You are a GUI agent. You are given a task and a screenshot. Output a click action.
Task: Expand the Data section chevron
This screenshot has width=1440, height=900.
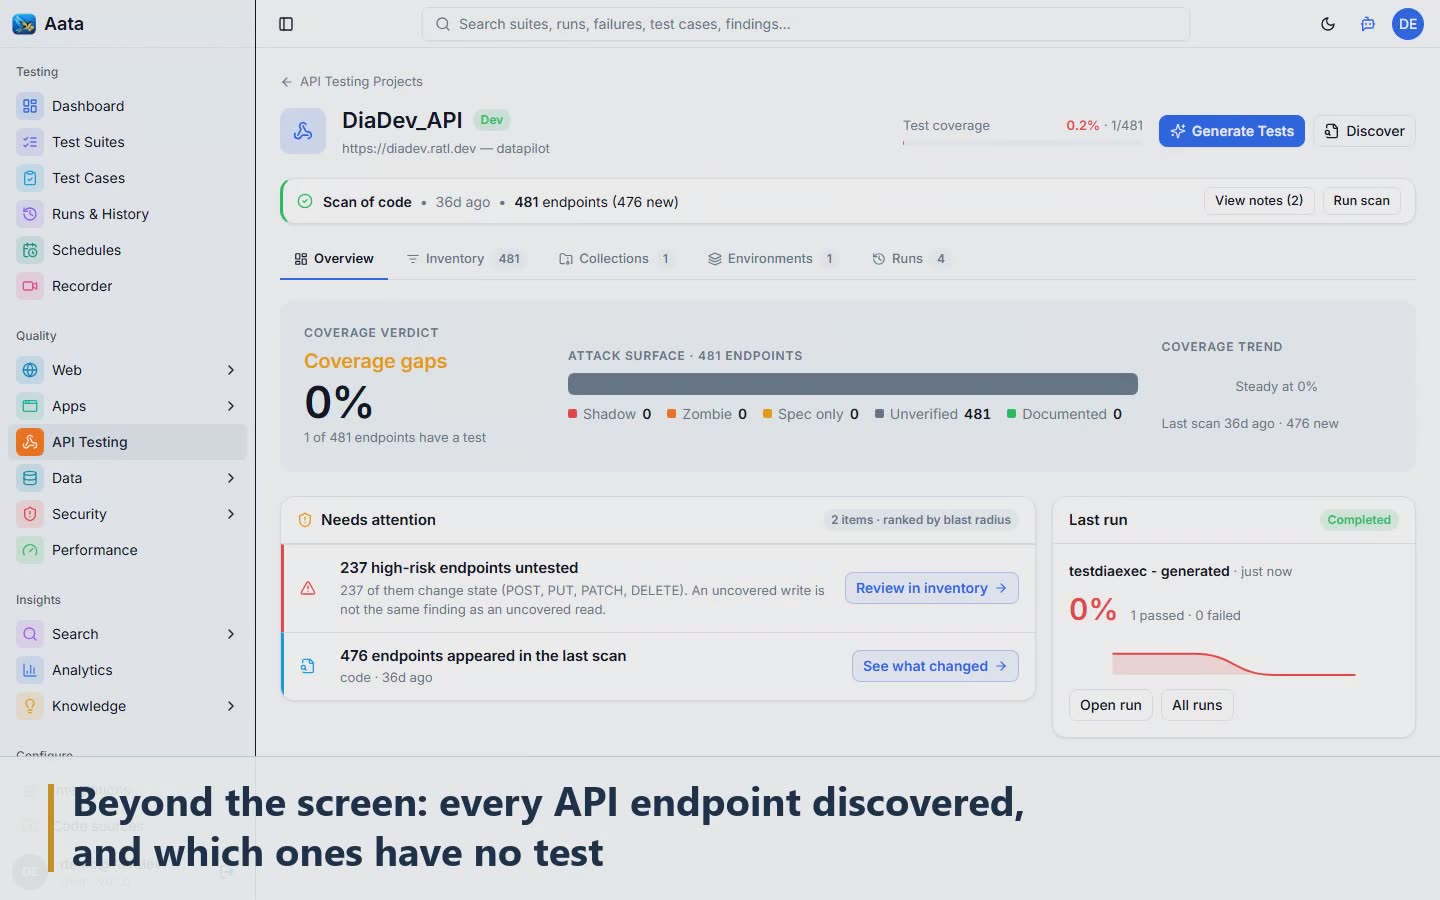pyautogui.click(x=231, y=478)
